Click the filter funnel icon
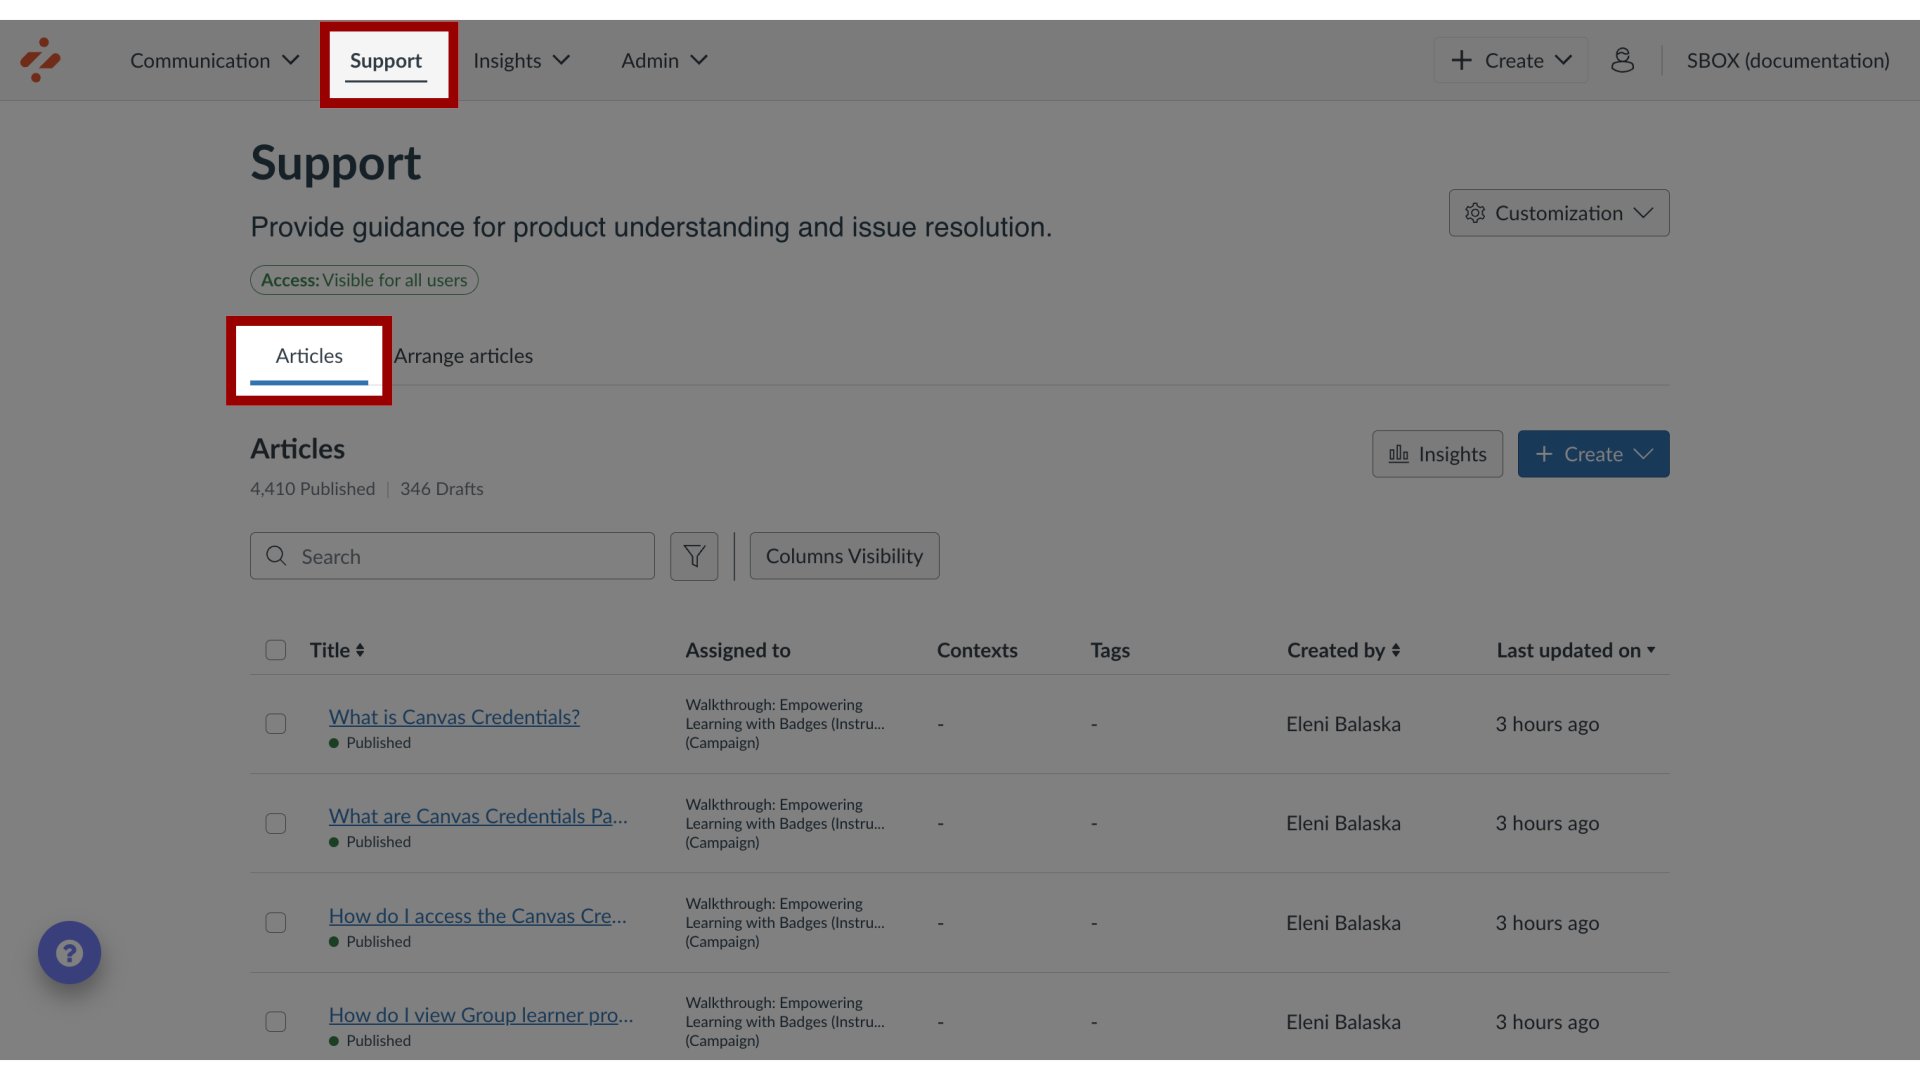 click(694, 556)
